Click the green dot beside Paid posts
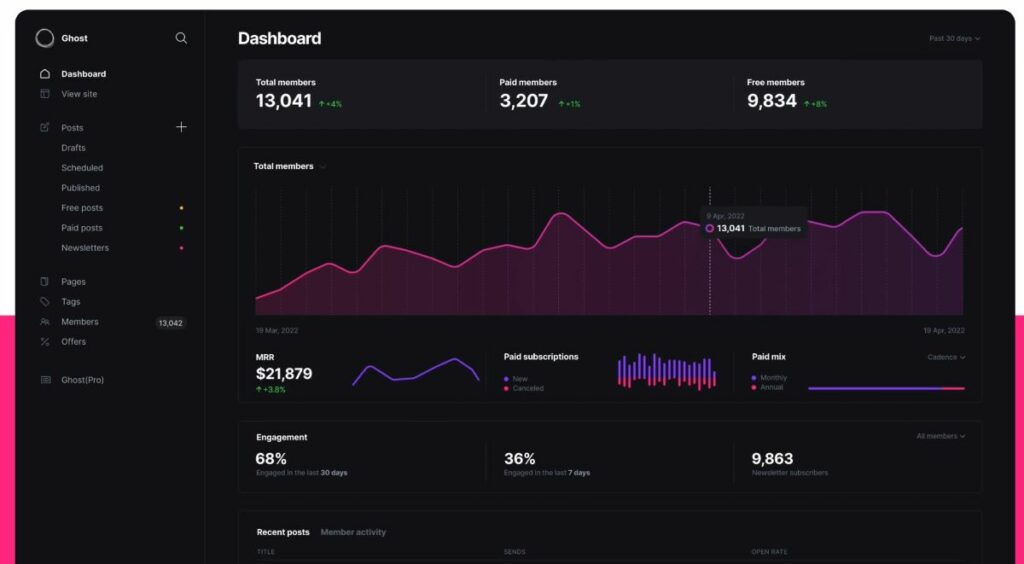The width and height of the screenshot is (1024, 564). click(181, 228)
